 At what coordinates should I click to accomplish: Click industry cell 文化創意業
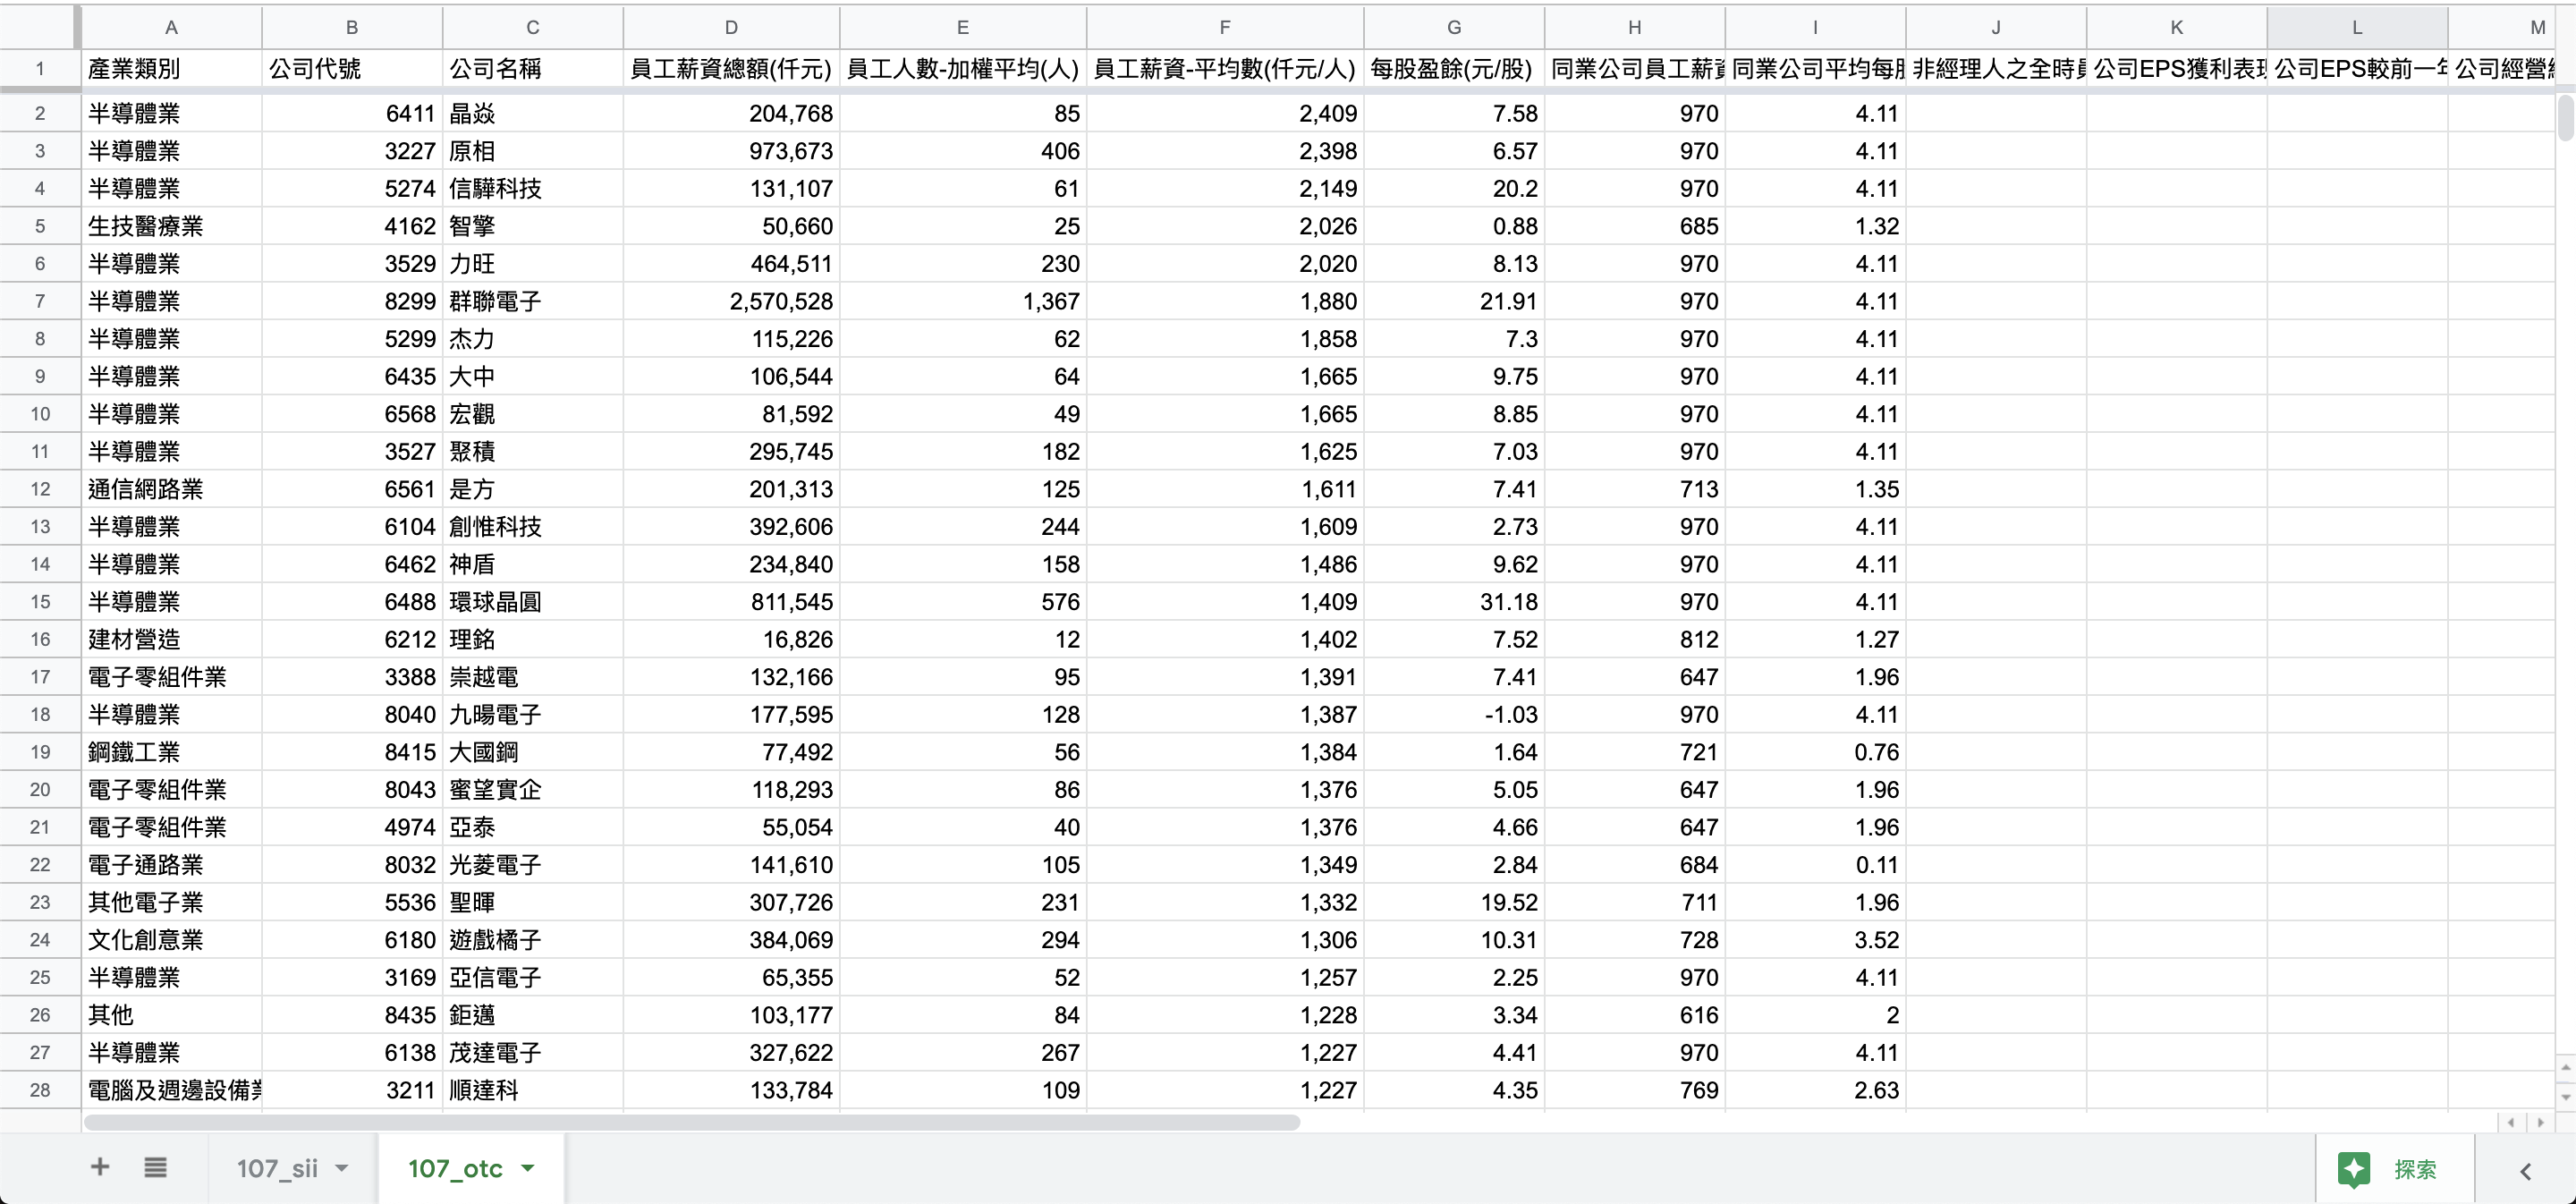coord(171,940)
